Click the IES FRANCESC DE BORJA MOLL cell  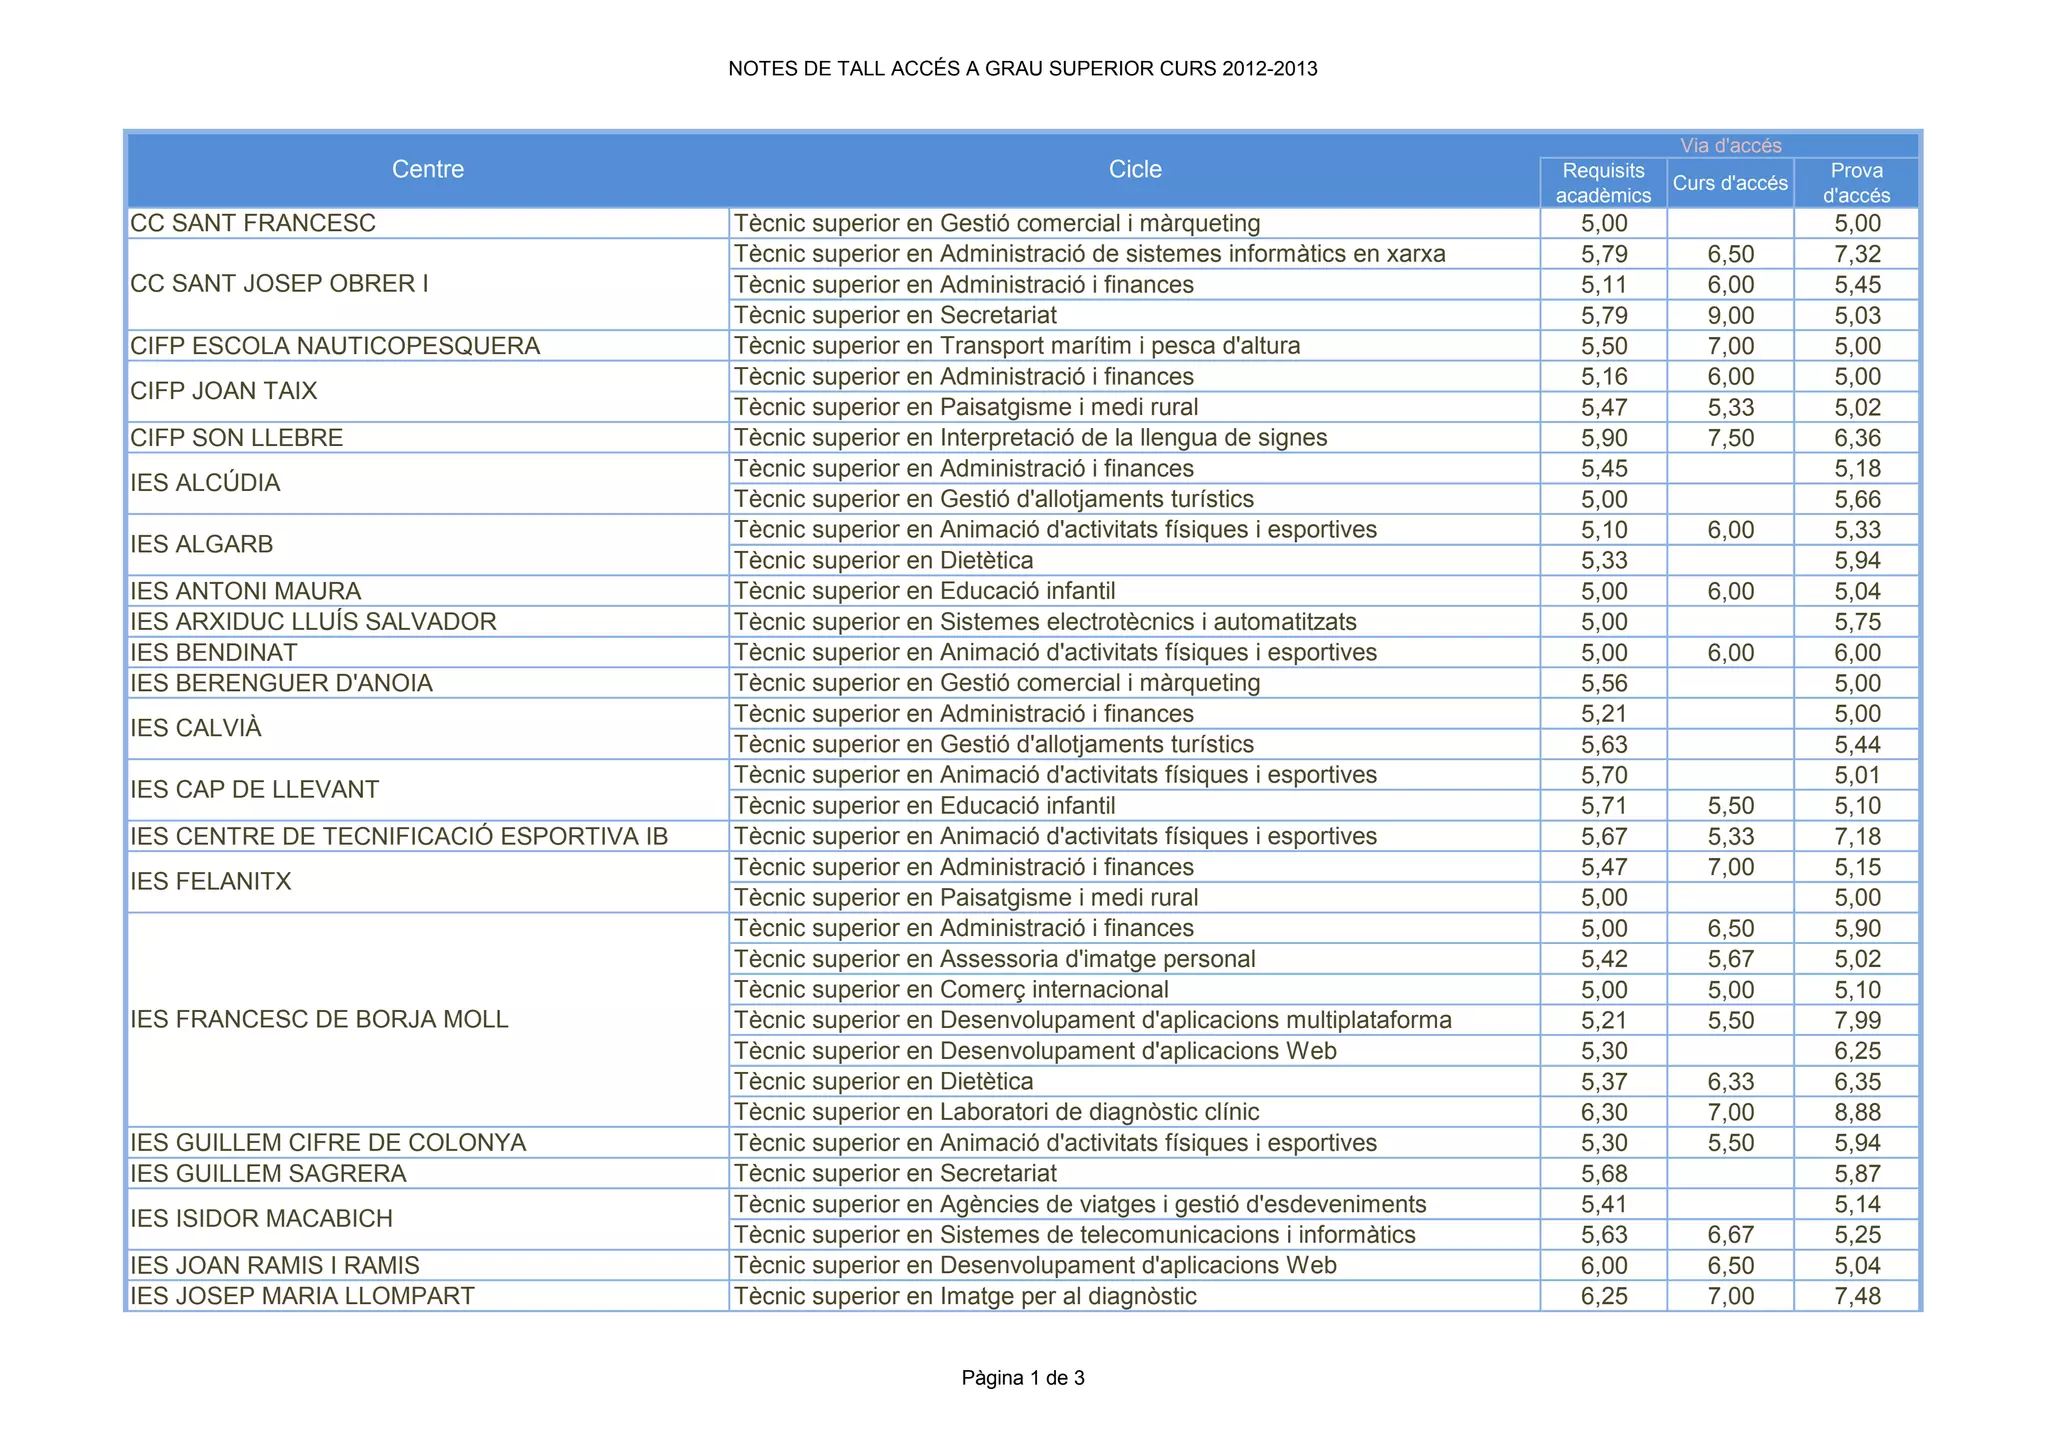click(319, 1019)
